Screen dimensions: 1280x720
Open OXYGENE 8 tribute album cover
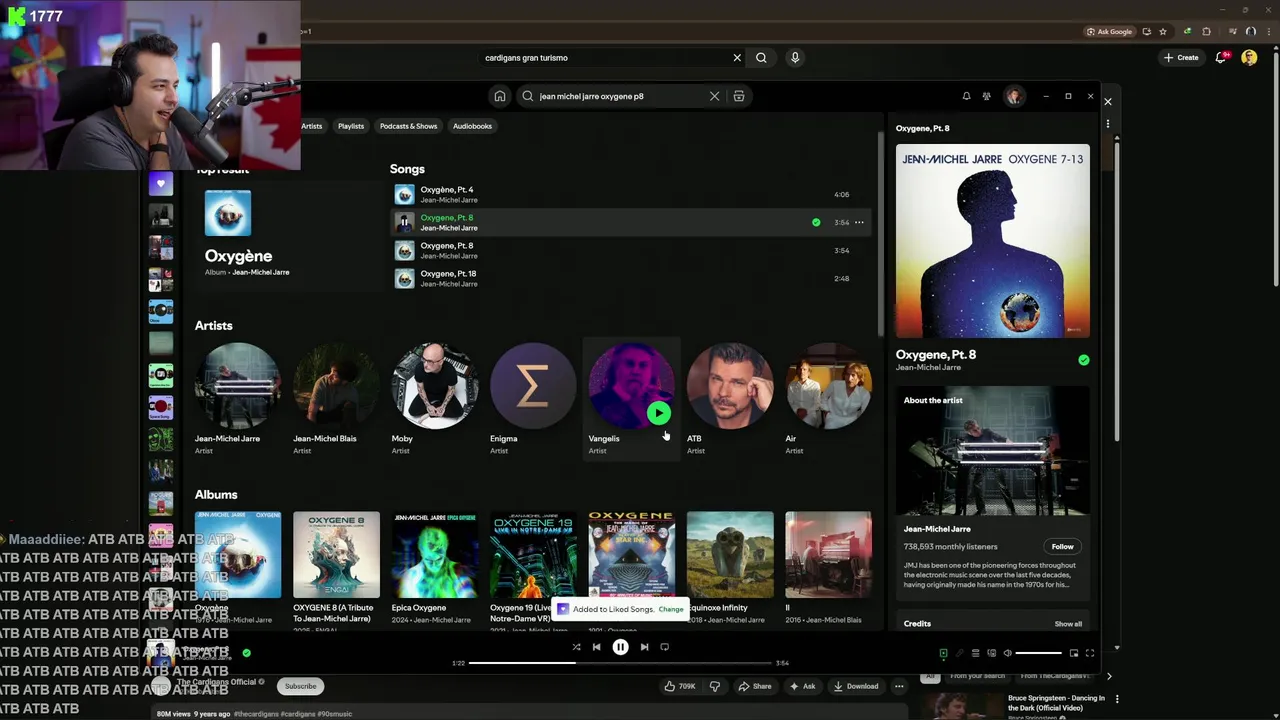(336, 555)
